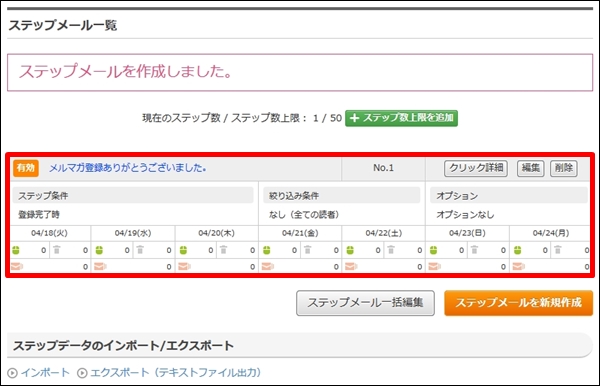Screen dimensions: 600x386
Task: Click the なし（全ての読者） text
Action: pyautogui.click(x=304, y=215)
